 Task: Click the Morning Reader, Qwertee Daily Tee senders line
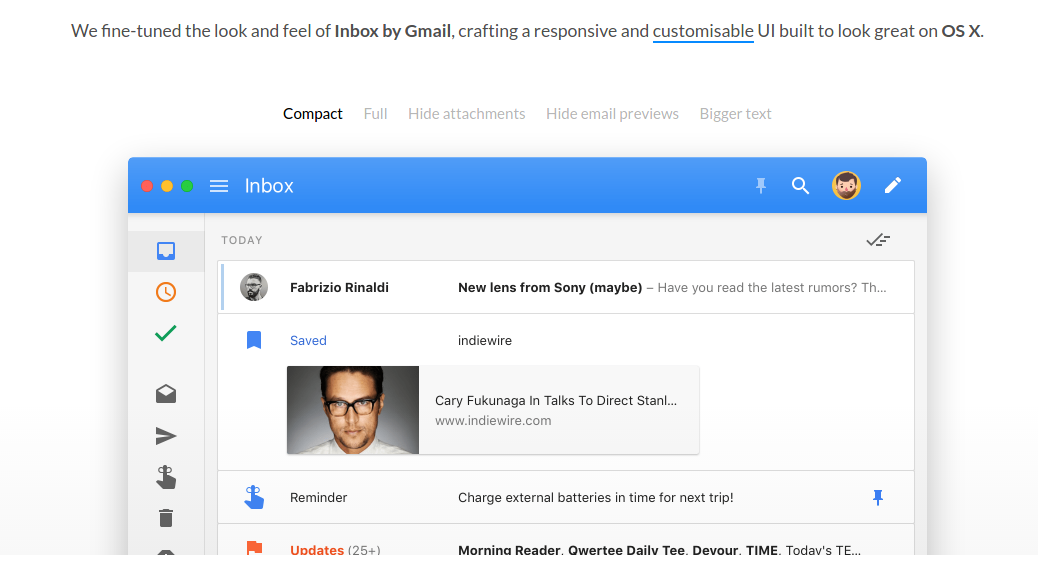[659, 550]
